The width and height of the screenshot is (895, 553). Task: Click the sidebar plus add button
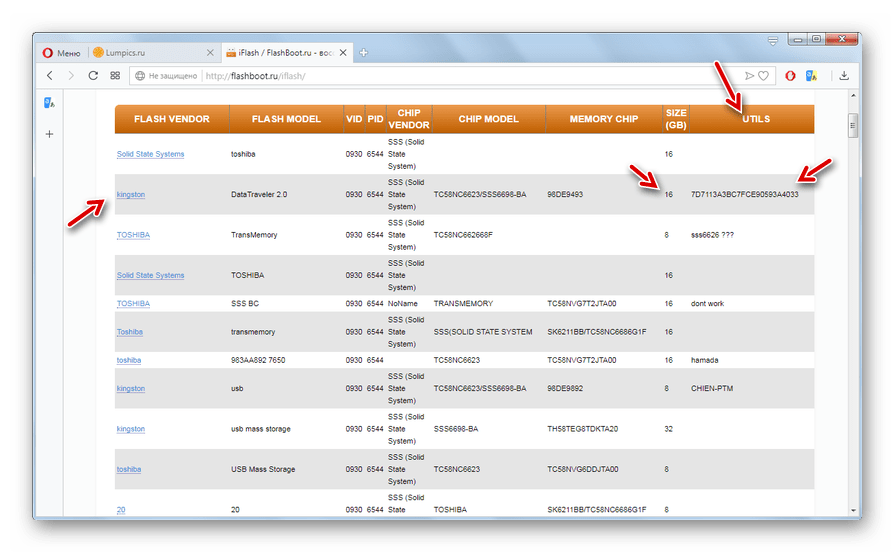point(50,134)
